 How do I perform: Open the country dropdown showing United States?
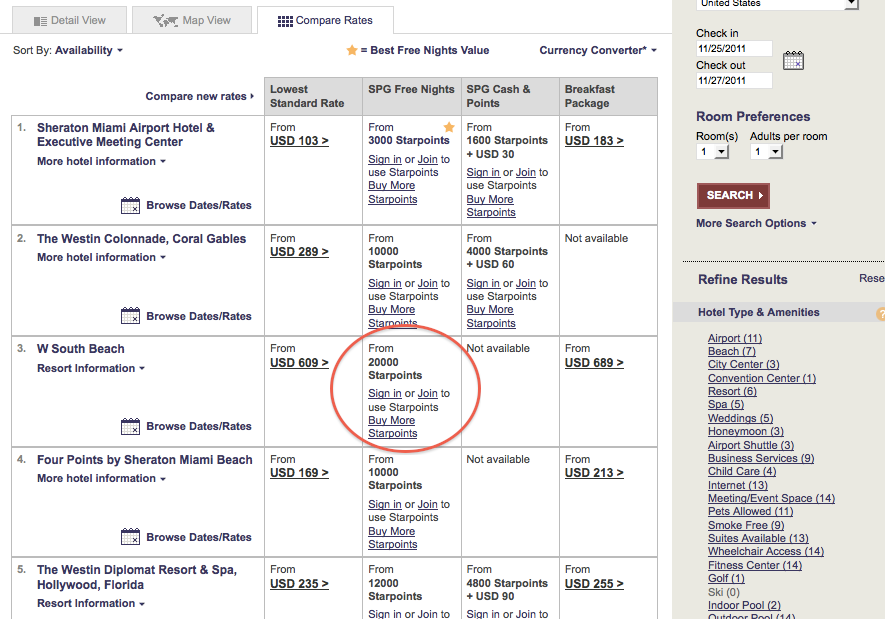(778, 5)
